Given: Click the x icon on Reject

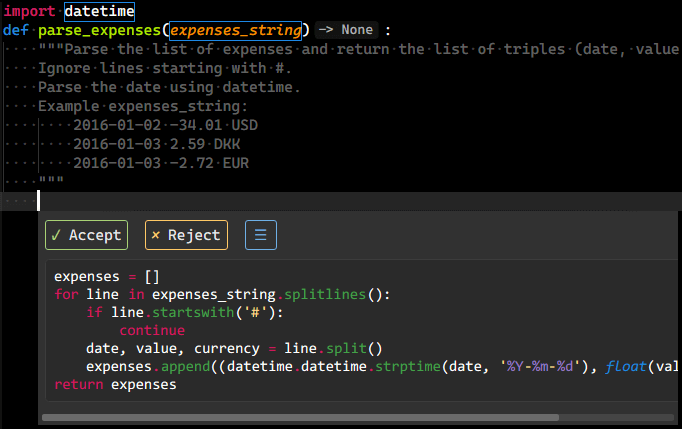Looking at the screenshot, I should (155, 235).
